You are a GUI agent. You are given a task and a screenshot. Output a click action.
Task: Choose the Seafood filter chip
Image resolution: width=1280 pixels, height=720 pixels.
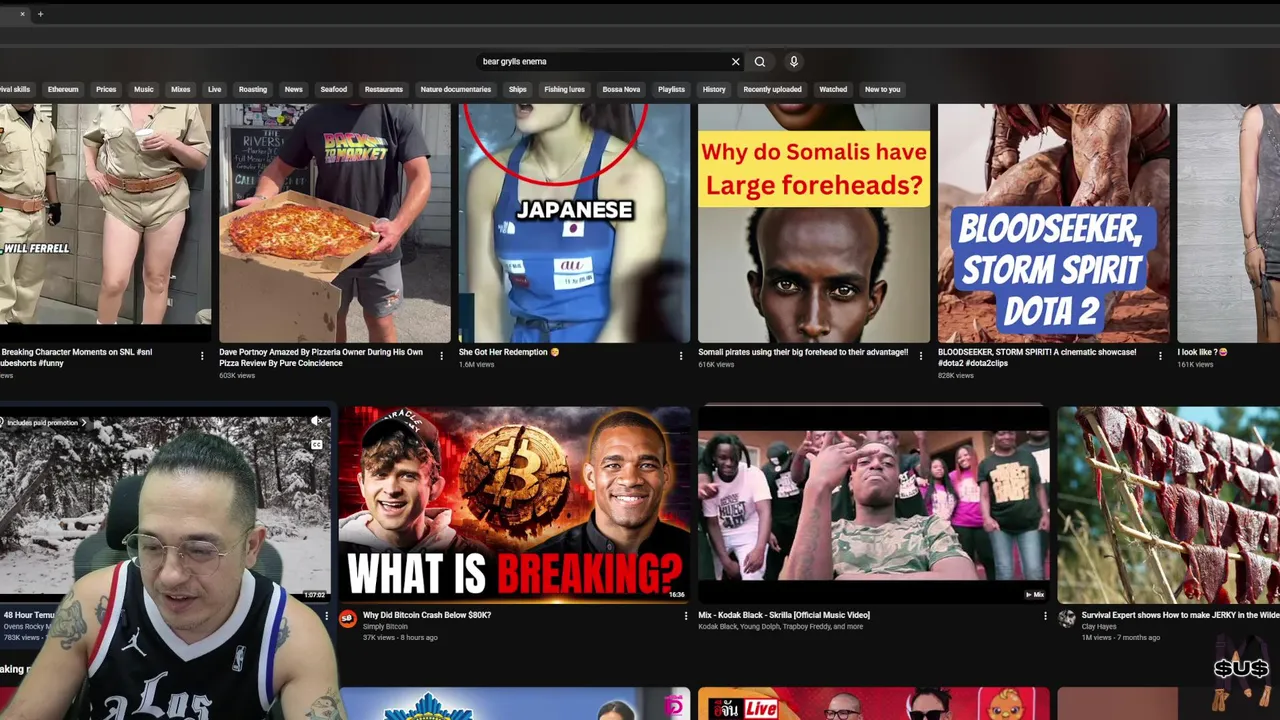[334, 89]
